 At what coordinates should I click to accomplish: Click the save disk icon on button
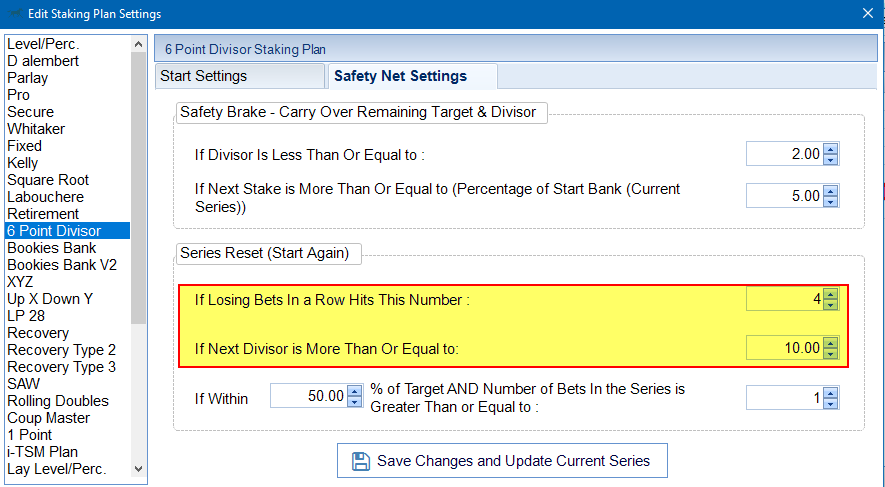coord(361,461)
